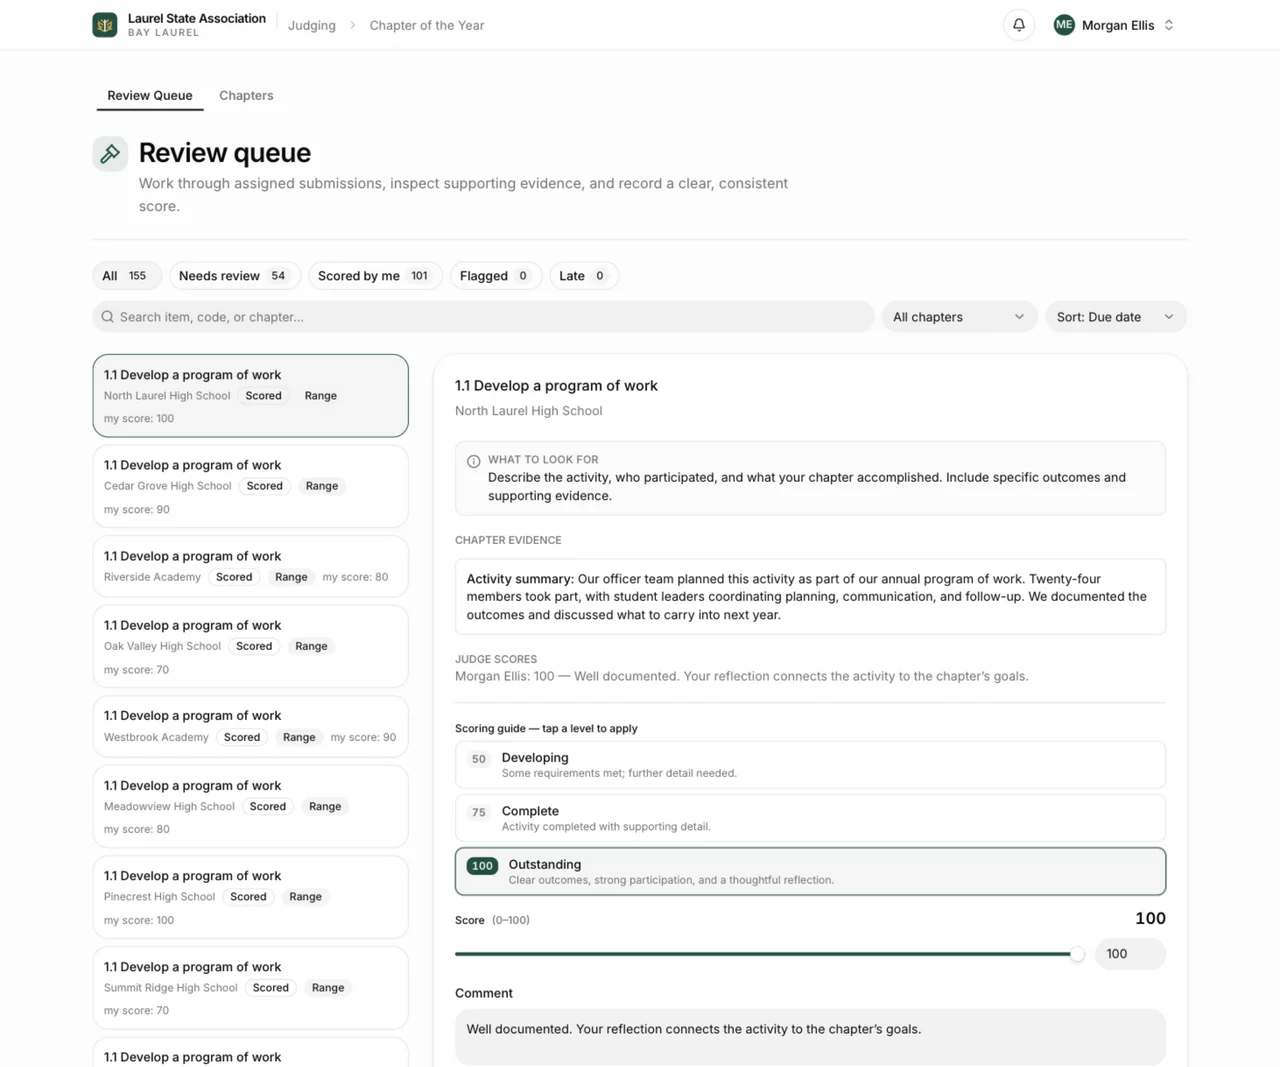The height and width of the screenshot is (1067, 1280).
Task: Click the gavel icon beside Review queue
Action: pyautogui.click(x=110, y=153)
